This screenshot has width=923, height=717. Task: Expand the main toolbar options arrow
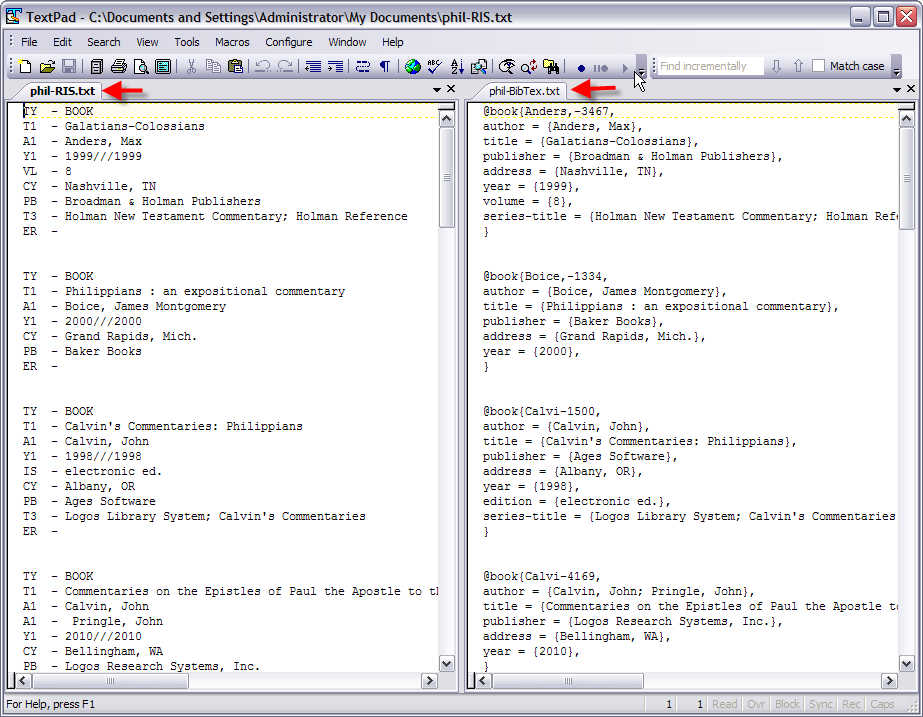point(642,73)
